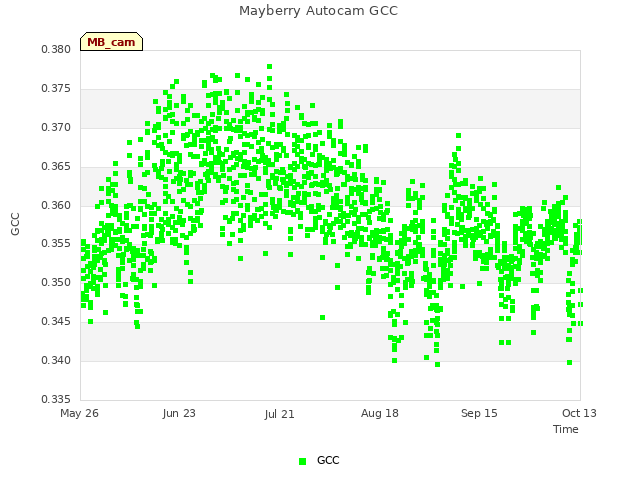640x480 pixels.
Task: Click the x-axis label May 26
Action: (79, 413)
